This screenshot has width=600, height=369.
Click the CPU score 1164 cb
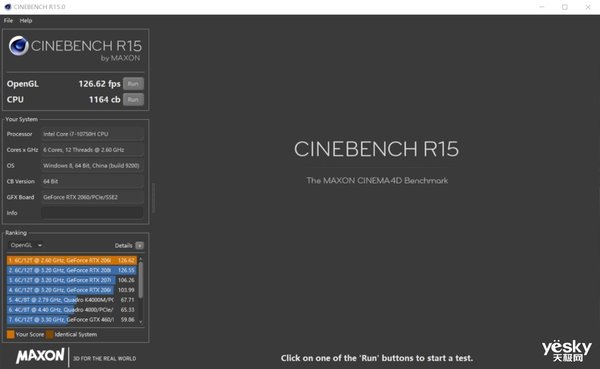104,100
